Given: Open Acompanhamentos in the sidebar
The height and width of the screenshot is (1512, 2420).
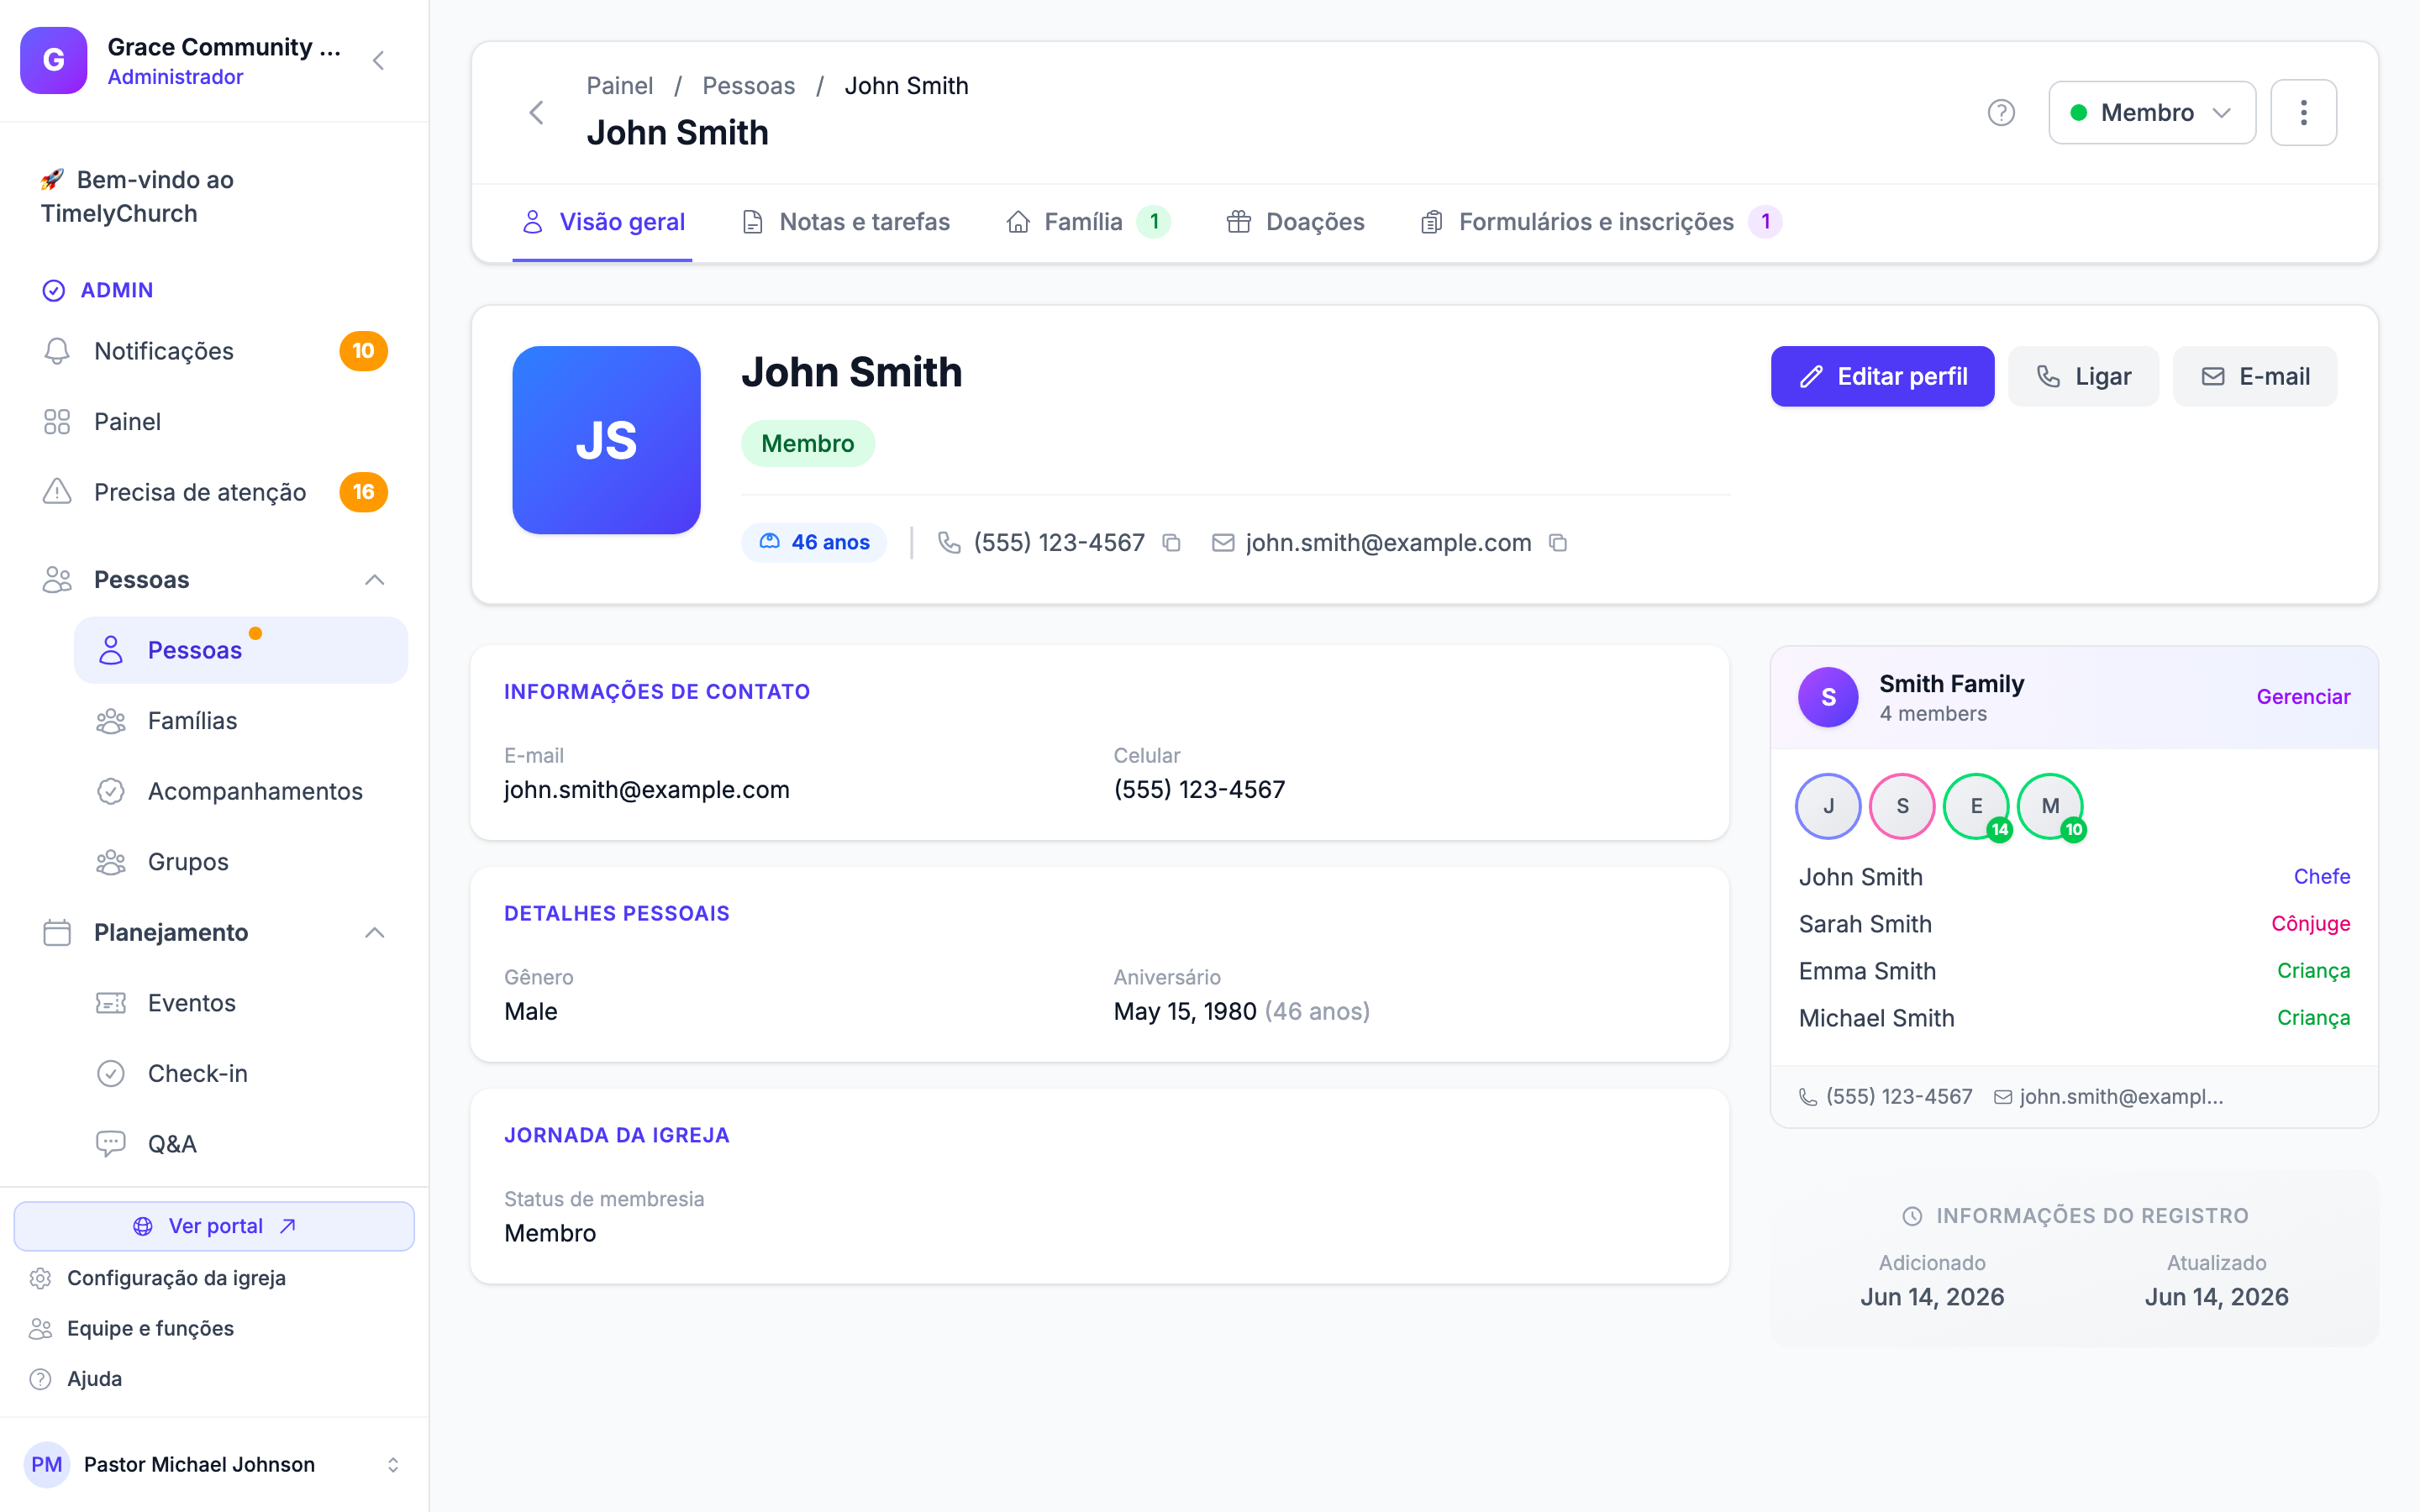Looking at the screenshot, I should click(x=241, y=792).
